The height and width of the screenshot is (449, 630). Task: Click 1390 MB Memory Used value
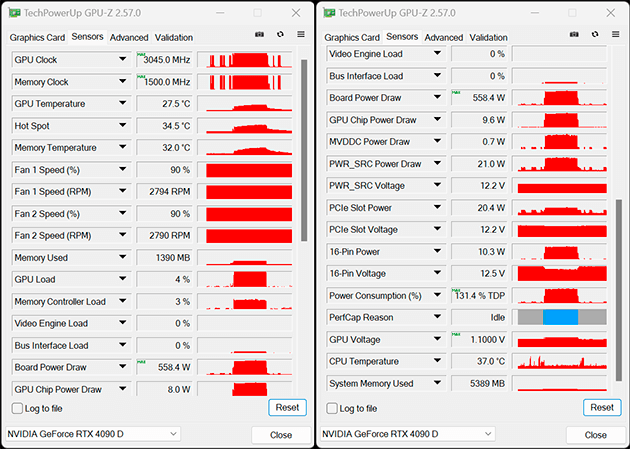point(164,257)
